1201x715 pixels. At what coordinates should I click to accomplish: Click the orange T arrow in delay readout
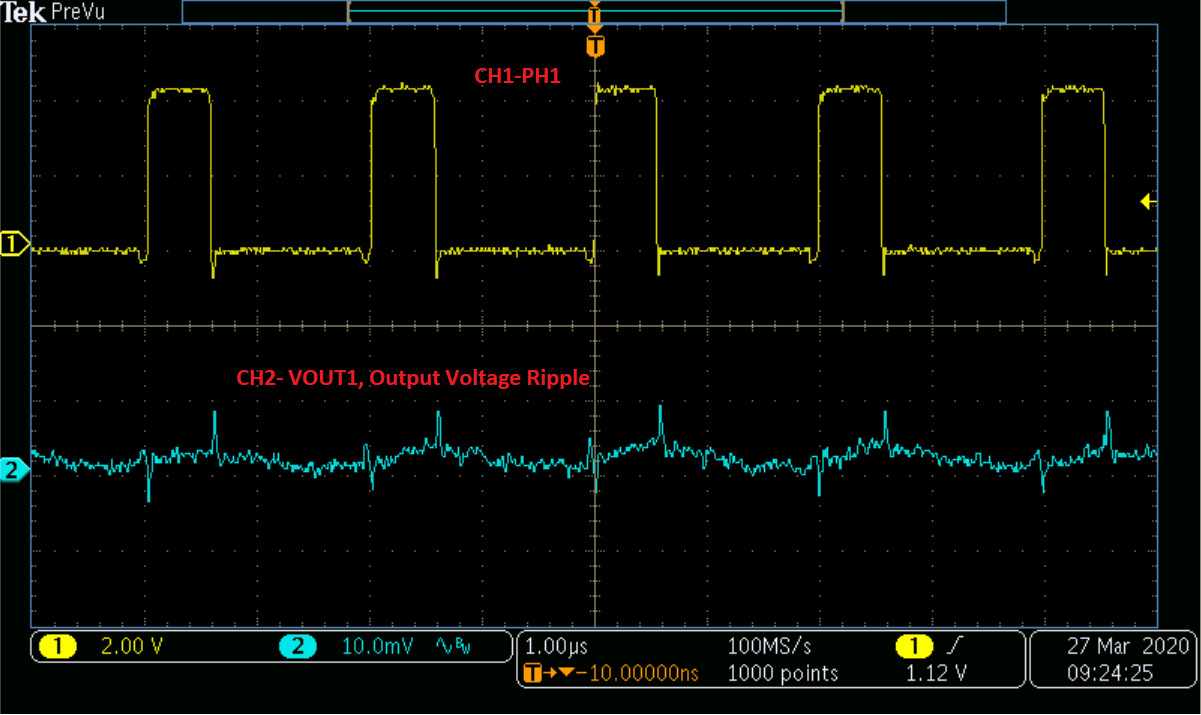[x=530, y=674]
